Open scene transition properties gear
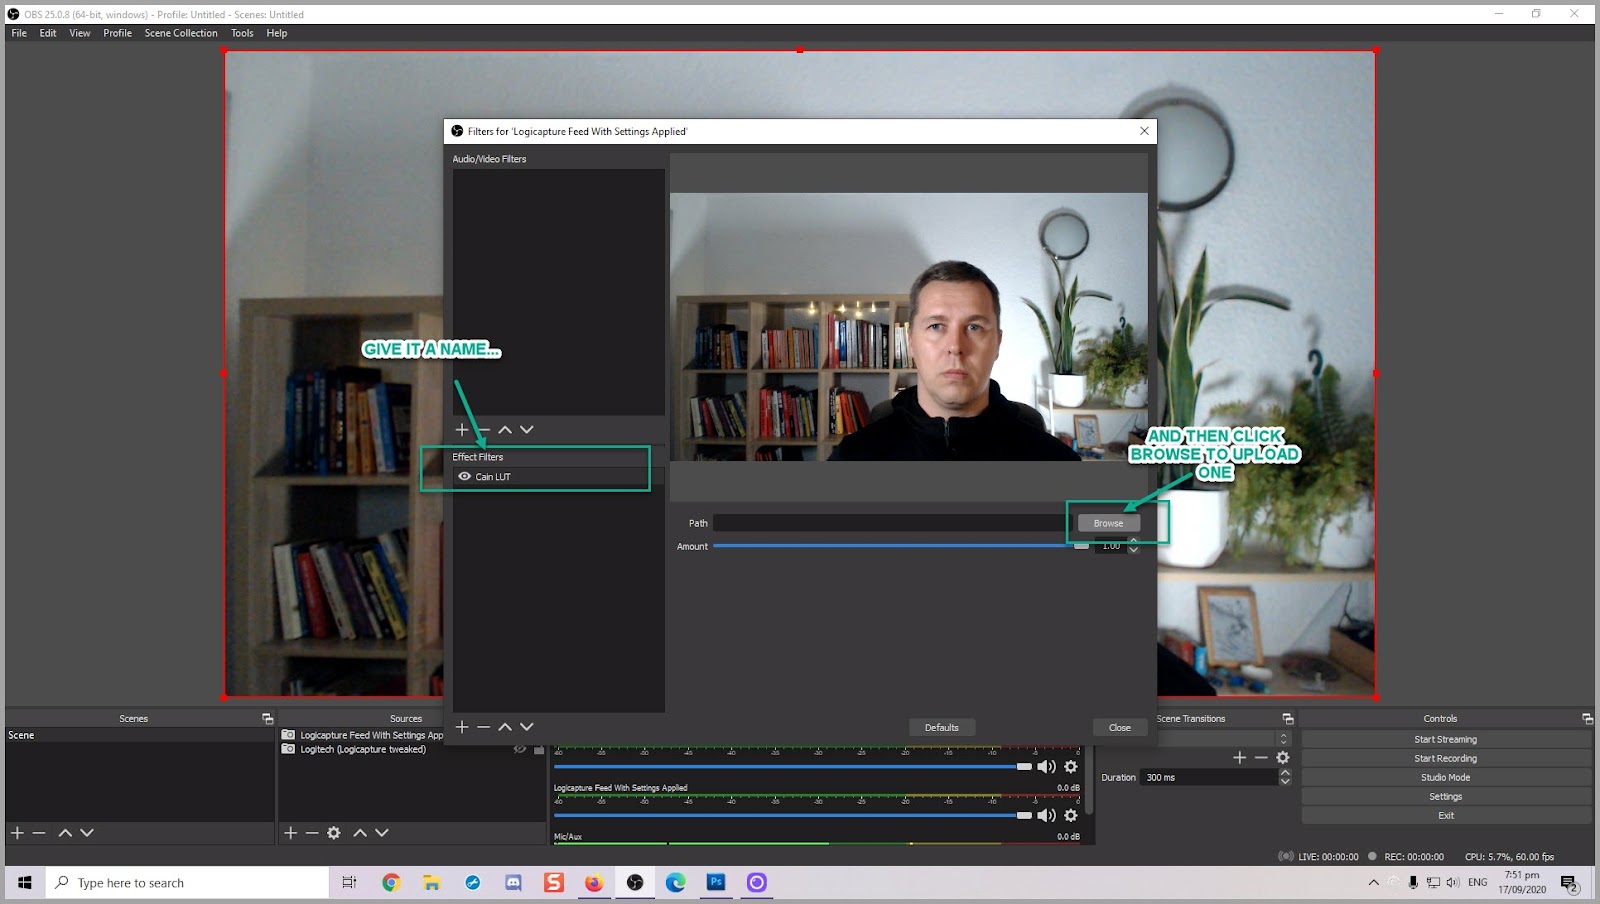This screenshot has width=1600, height=904. (1283, 758)
